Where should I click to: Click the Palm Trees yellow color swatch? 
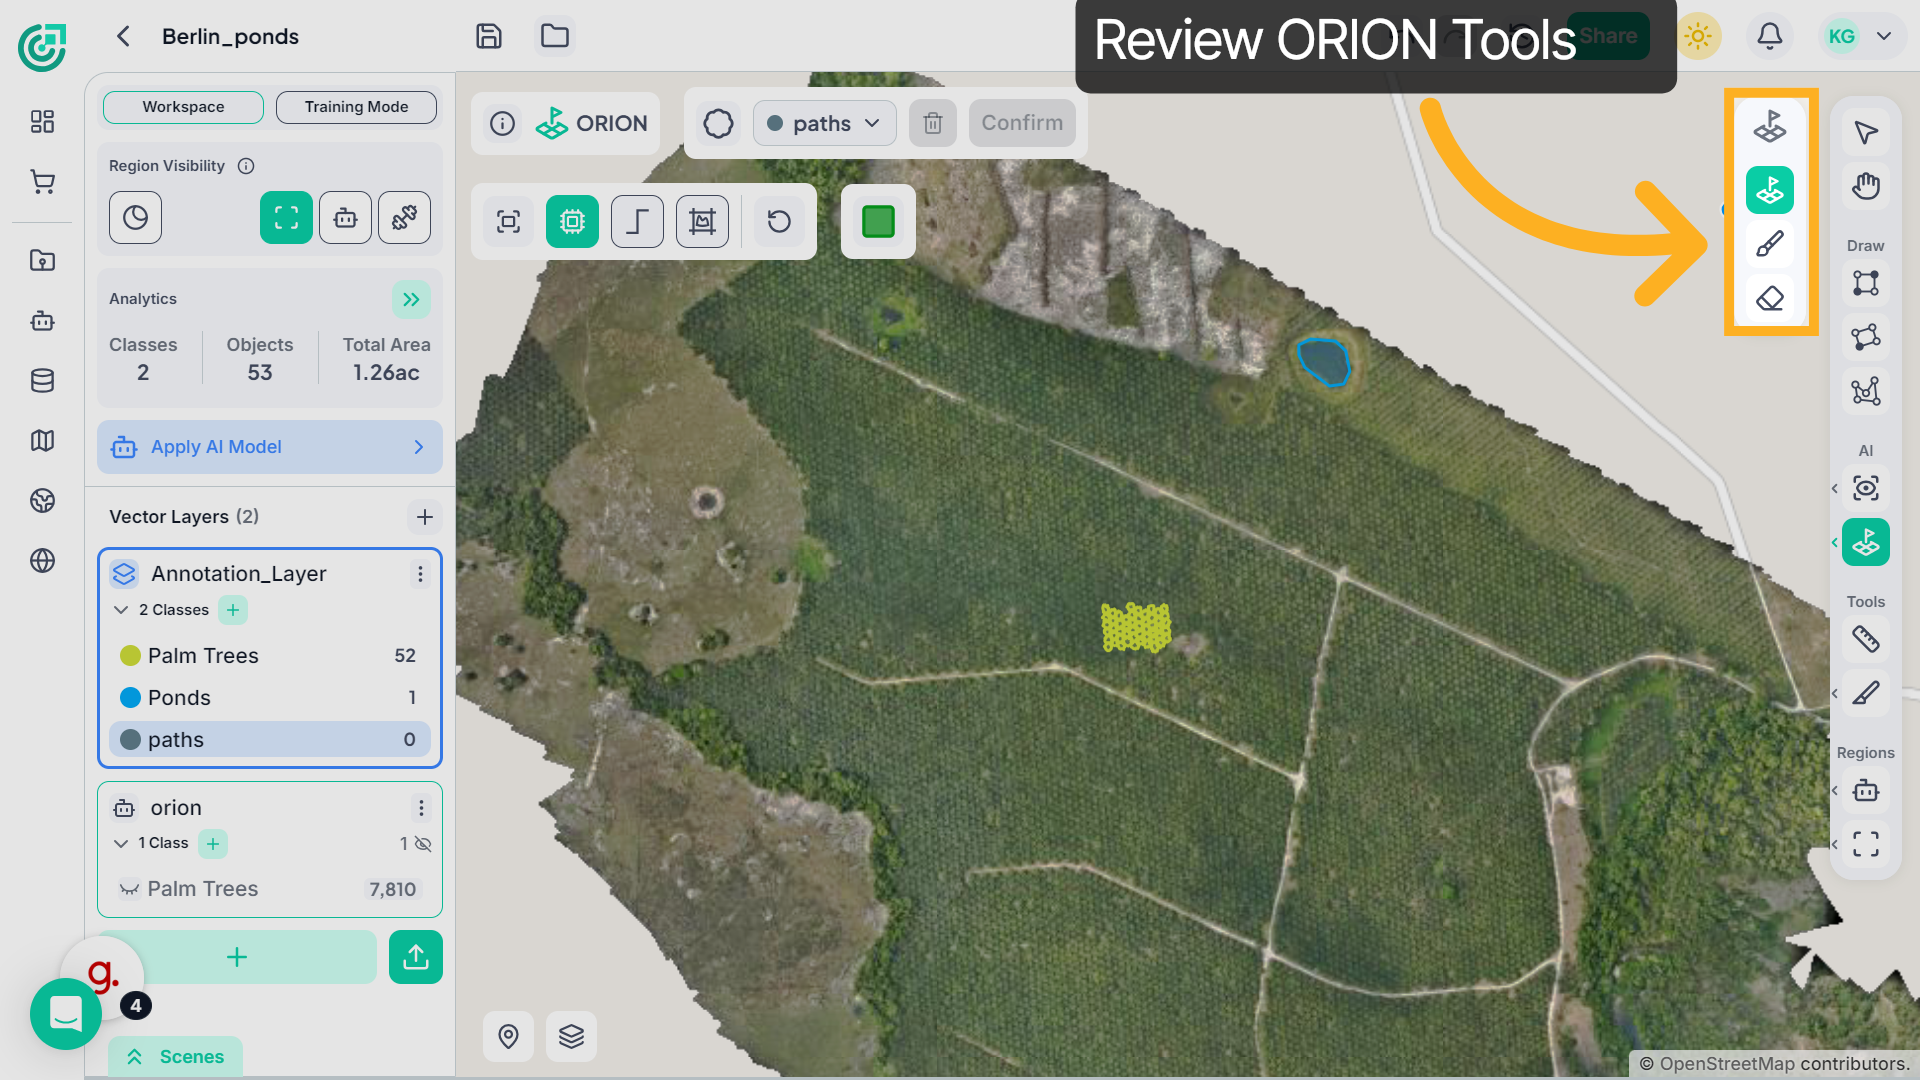pyautogui.click(x=130, y=656)
